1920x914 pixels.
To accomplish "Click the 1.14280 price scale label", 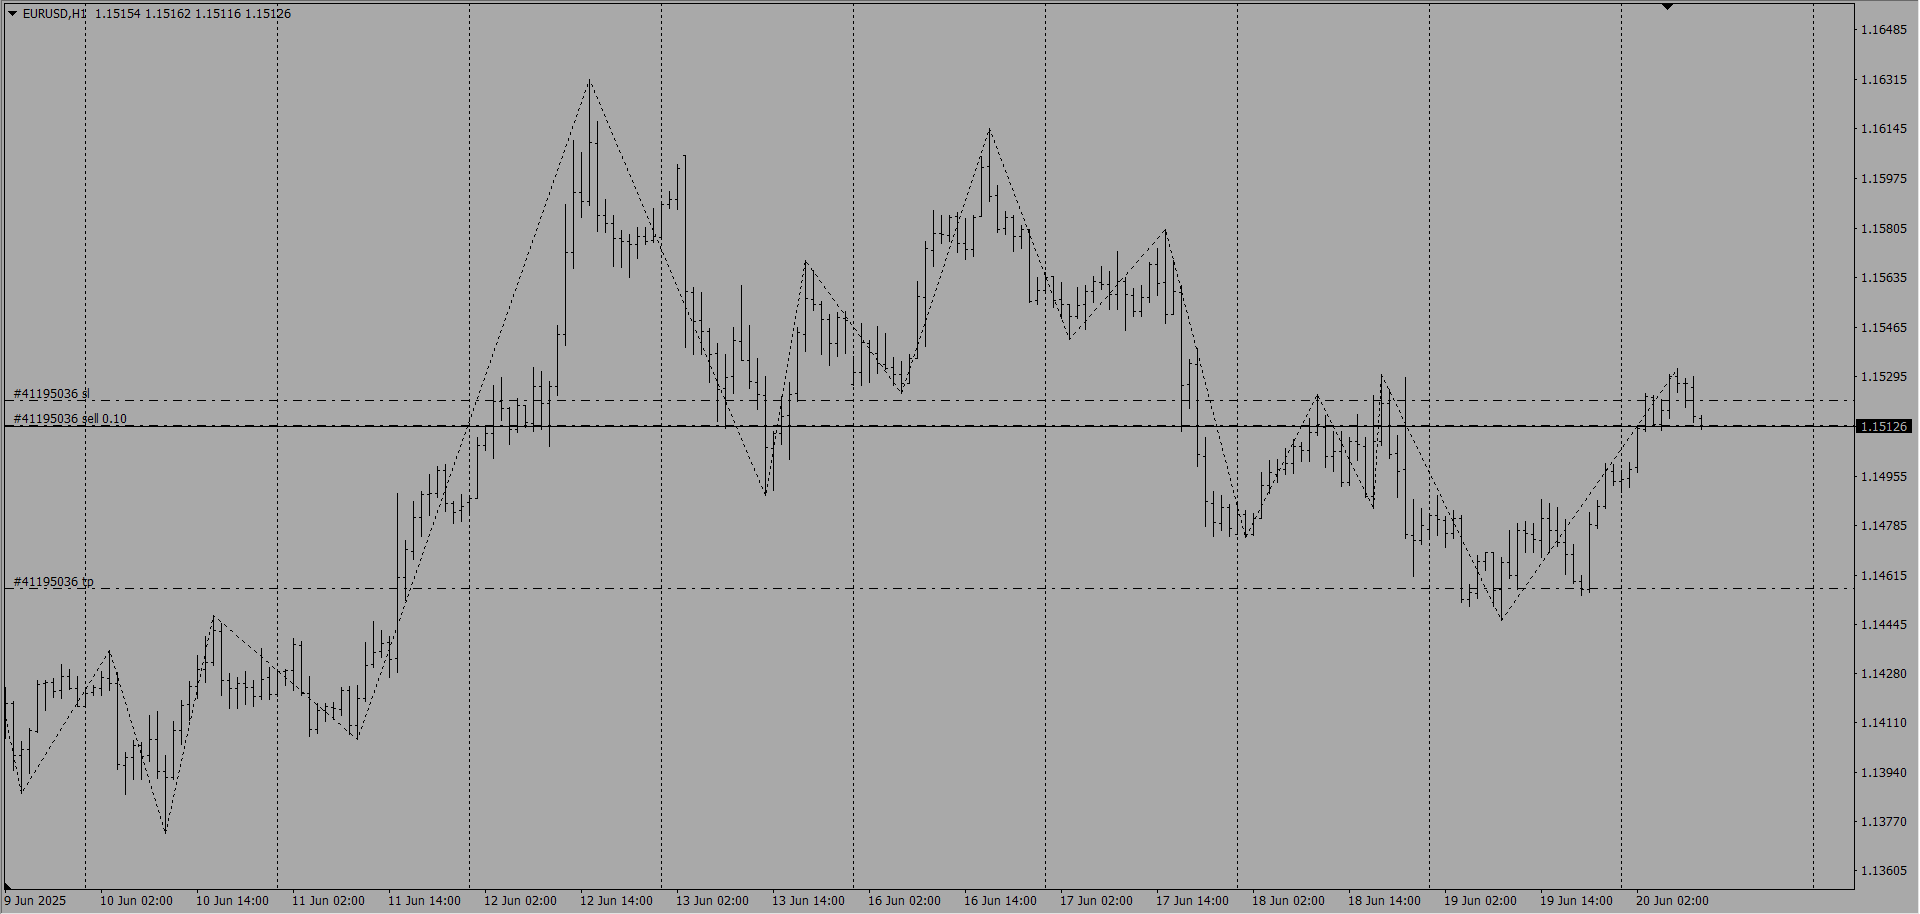I will pos(1883,674).
